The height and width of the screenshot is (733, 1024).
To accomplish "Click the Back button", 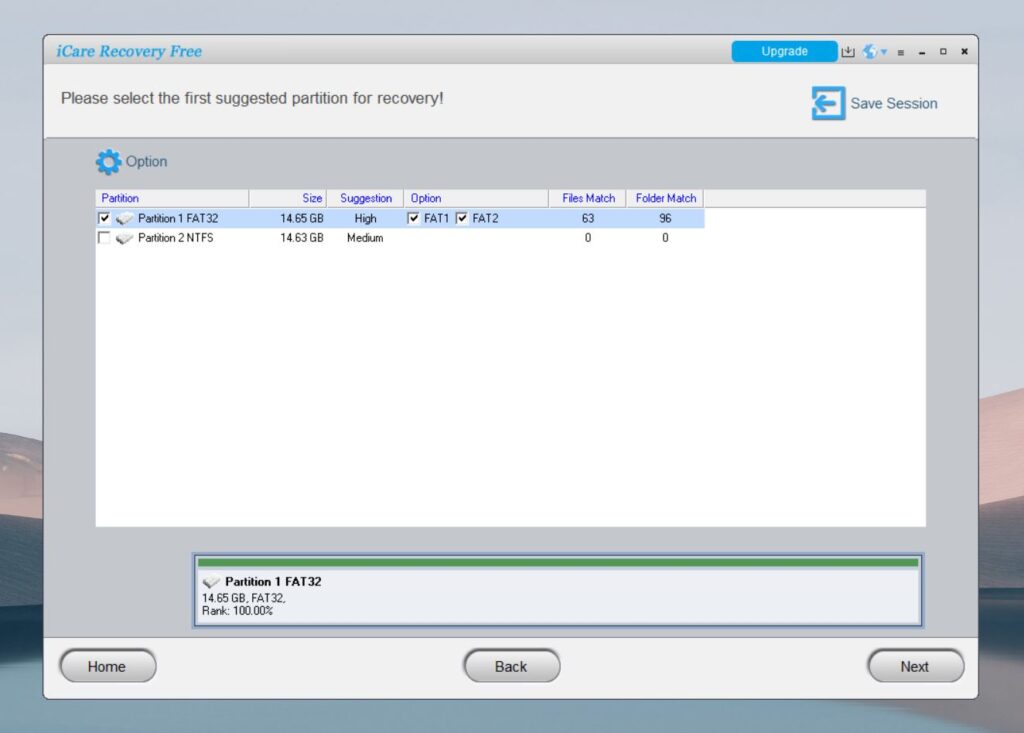I will pyautogui.click(x=512, y=666).
